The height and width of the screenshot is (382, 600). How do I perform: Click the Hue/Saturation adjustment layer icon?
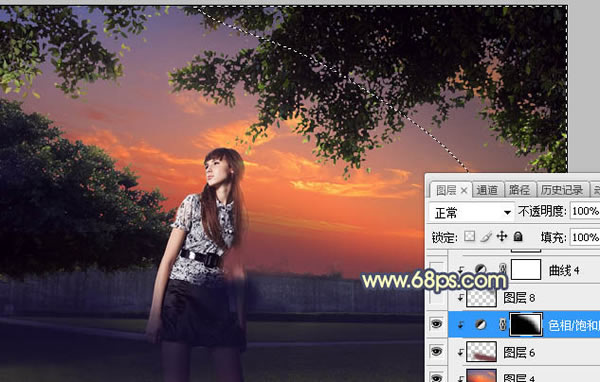tap(481, 325)
